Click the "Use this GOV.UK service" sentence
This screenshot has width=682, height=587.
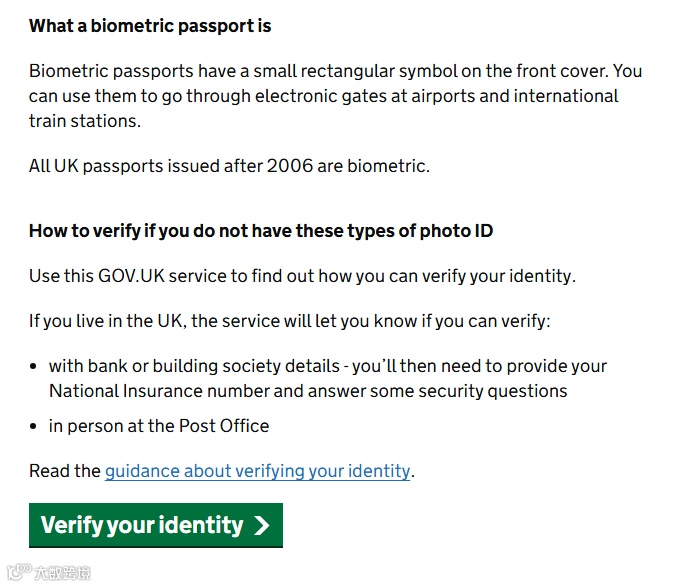pos(302,276)
